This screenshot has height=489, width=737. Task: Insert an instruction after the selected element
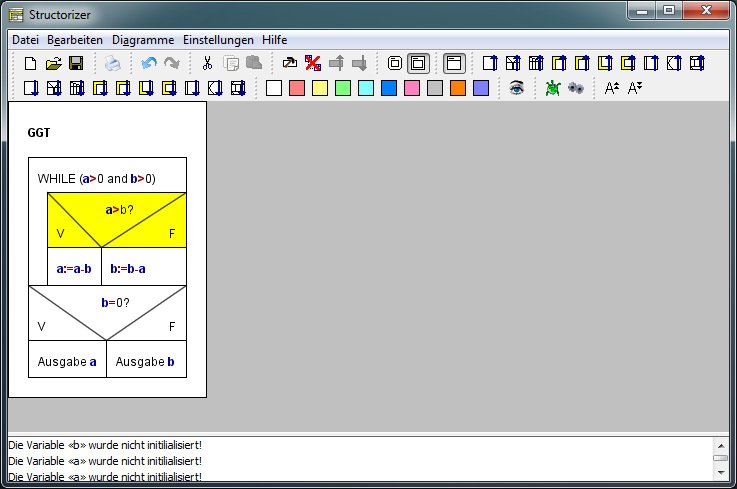coord(31,88)
